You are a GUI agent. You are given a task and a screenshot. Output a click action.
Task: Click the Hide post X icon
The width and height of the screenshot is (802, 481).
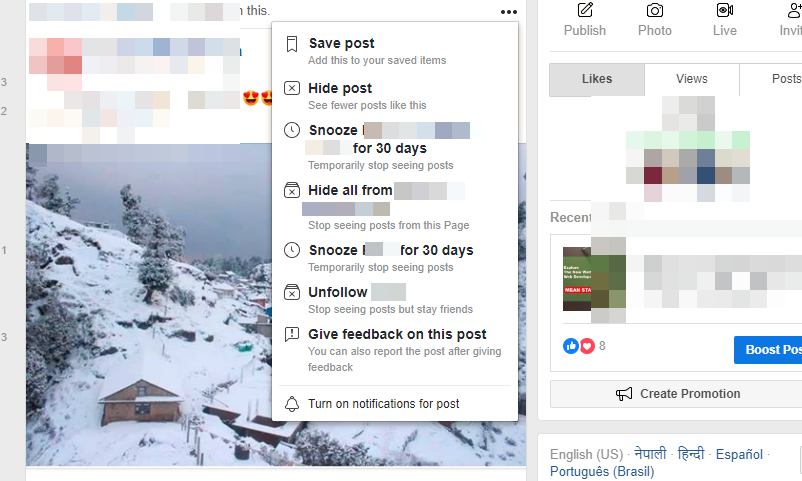pyautogui.click(x=292, y=89)
